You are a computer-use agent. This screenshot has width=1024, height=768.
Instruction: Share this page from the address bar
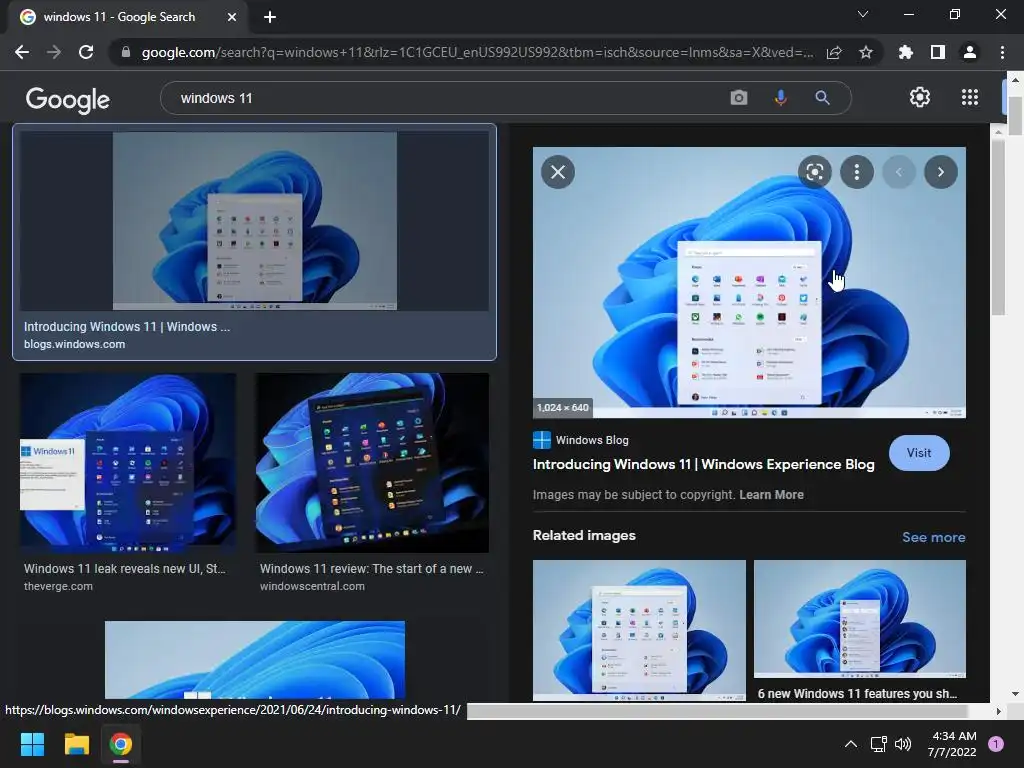[834, 52]
